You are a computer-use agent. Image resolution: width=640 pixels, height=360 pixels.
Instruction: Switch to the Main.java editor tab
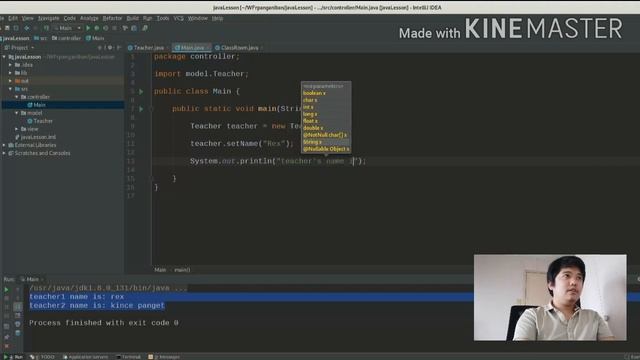pos(191,48)
